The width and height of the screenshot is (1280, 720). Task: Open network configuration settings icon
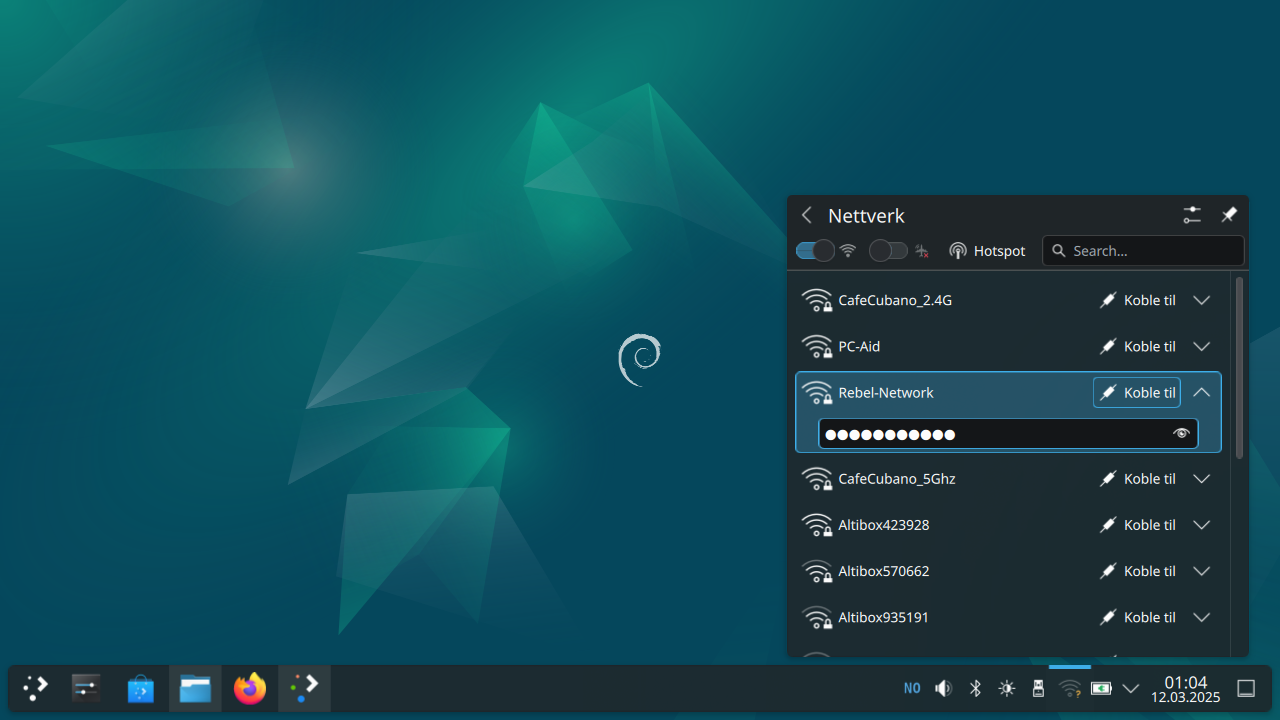[1192, 215]
